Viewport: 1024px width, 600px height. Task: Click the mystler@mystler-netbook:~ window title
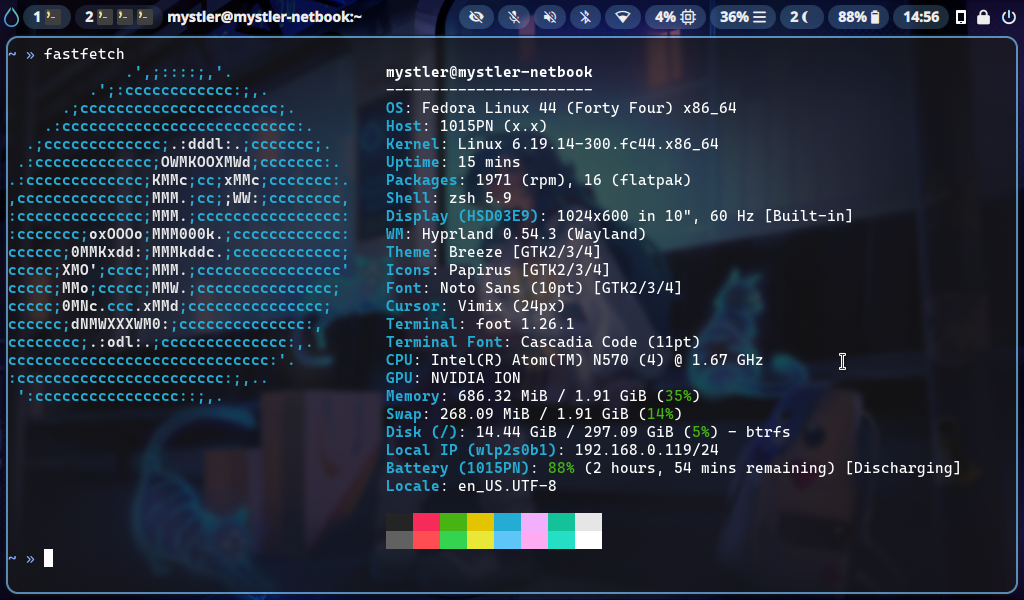point(264,17)
